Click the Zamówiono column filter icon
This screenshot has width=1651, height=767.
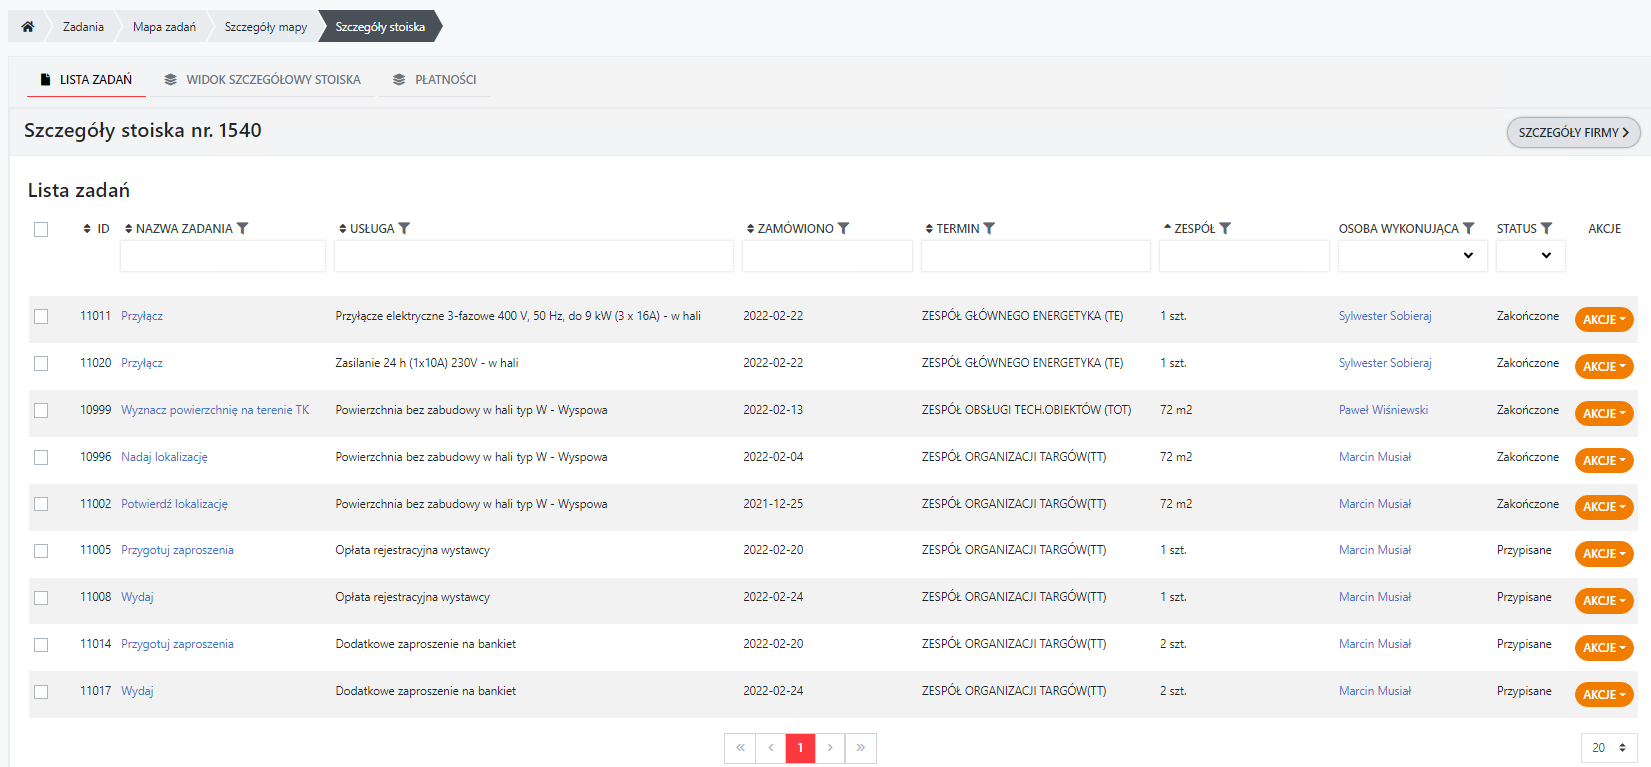[x=844, y=229]
